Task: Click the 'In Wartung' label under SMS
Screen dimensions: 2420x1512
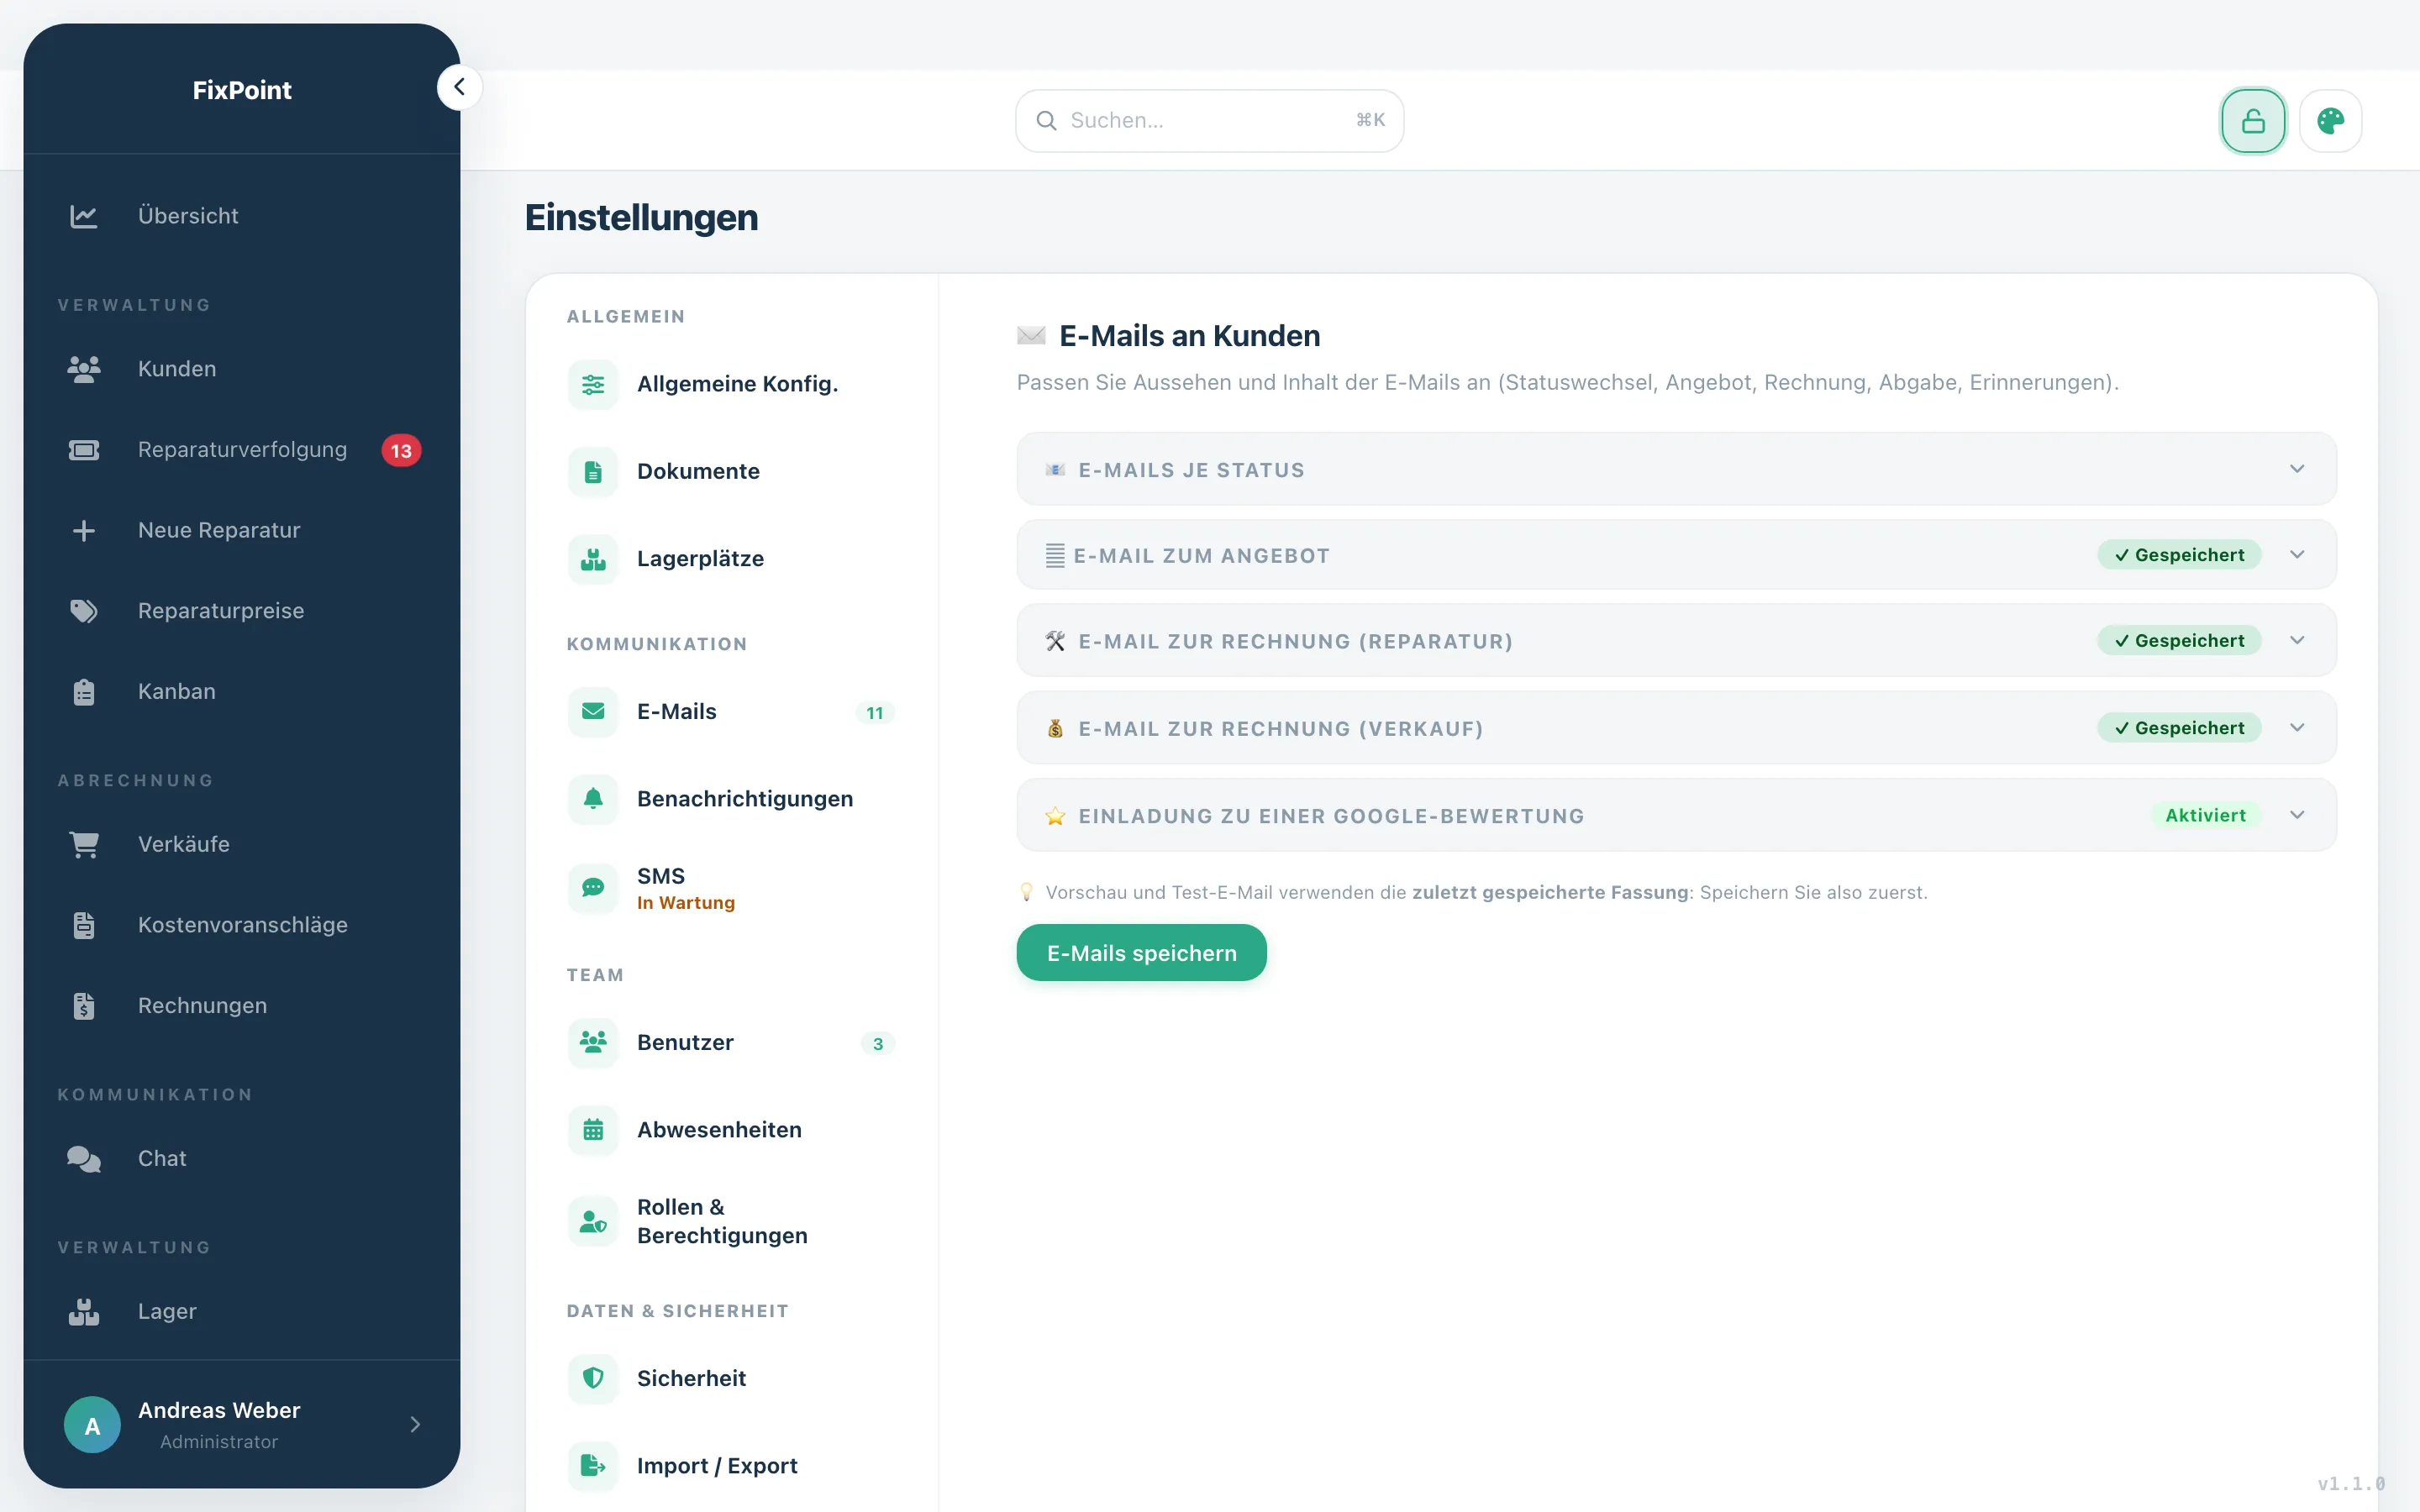Action: 686,903
